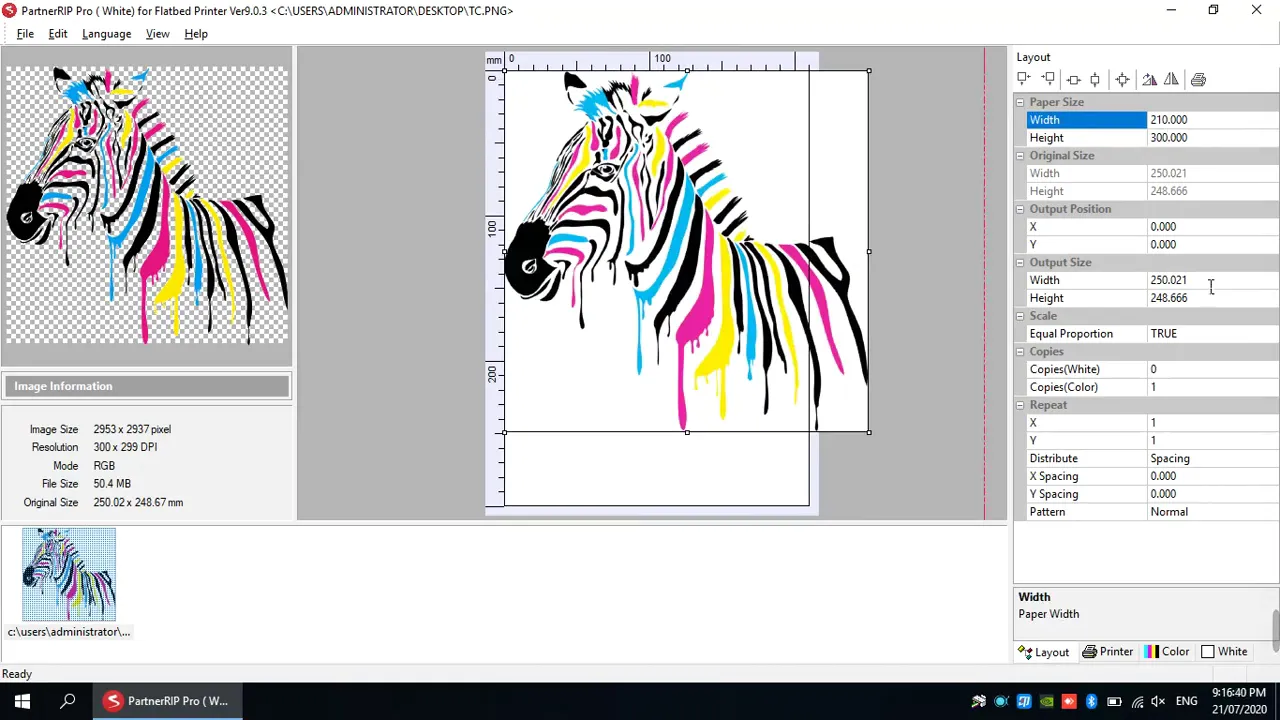The height and width of the screenshot is (720, 1280).
Task: Select the zebra file thumbnail in file list
Action: click(x=69, y=575)
